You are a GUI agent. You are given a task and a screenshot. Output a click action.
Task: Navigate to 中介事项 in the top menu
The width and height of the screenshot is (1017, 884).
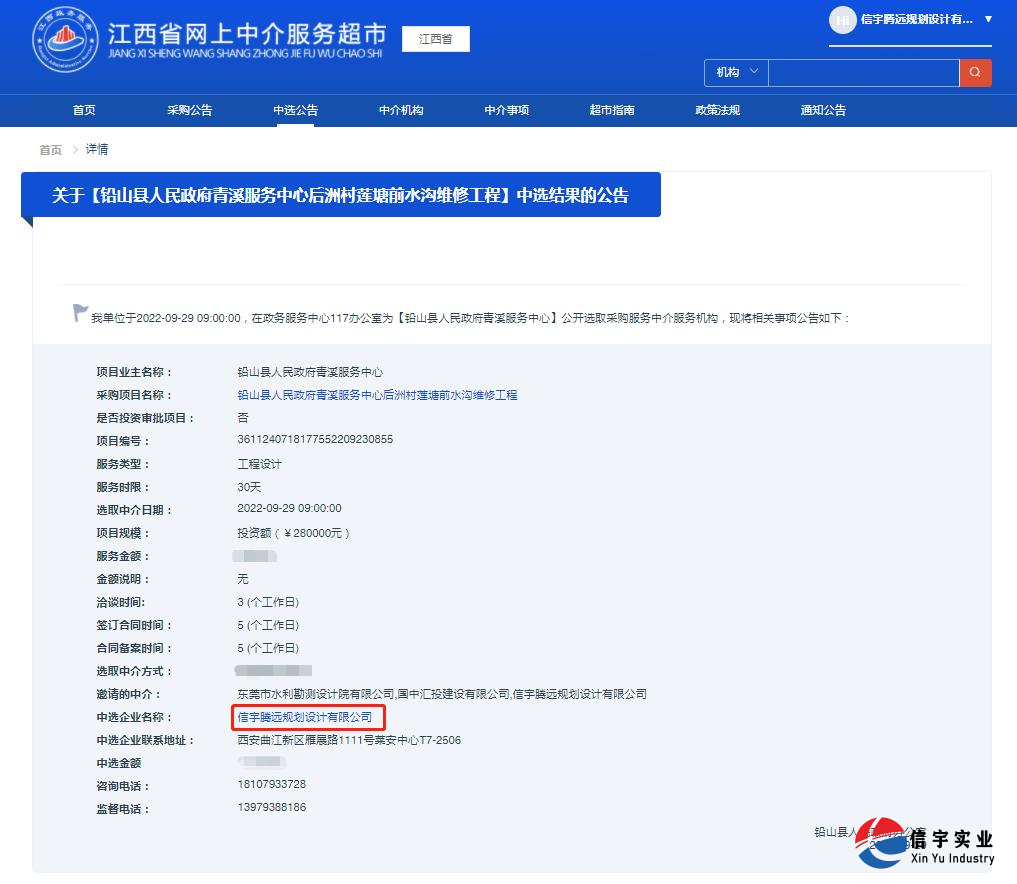506,110
